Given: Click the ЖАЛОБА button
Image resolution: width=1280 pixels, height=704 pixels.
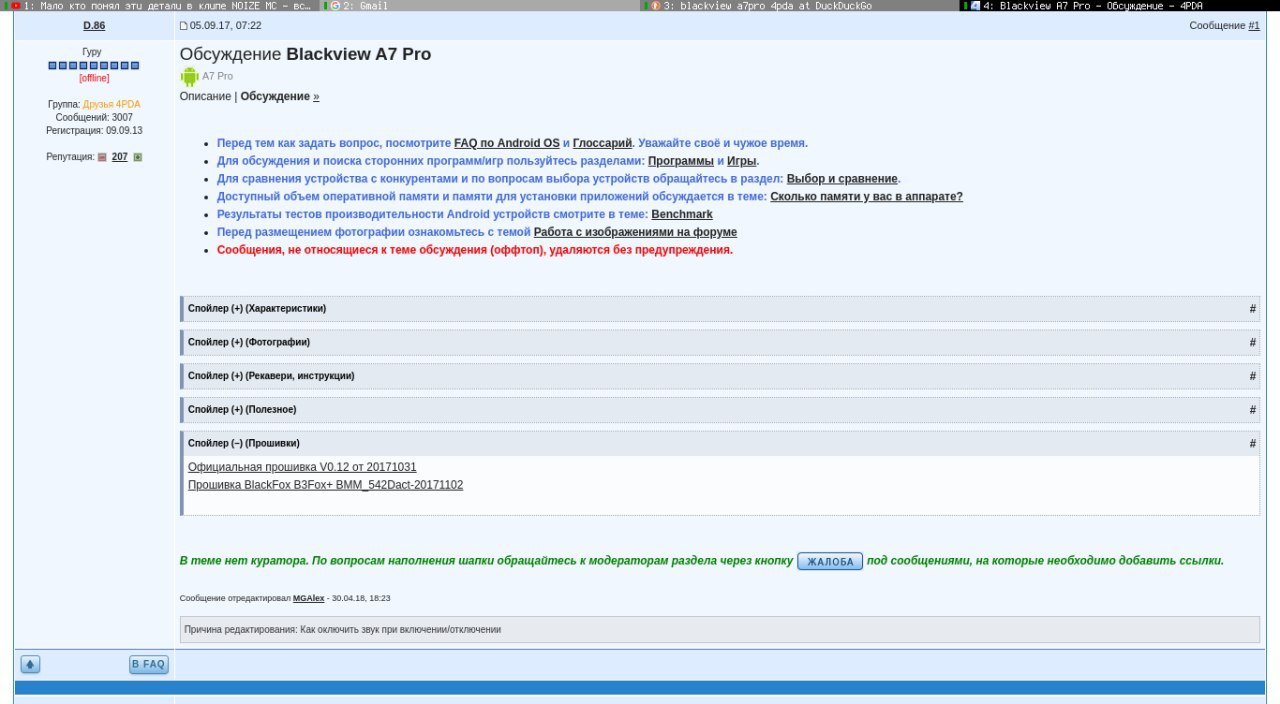Looking at the screenshot, I should coord(830,561).
